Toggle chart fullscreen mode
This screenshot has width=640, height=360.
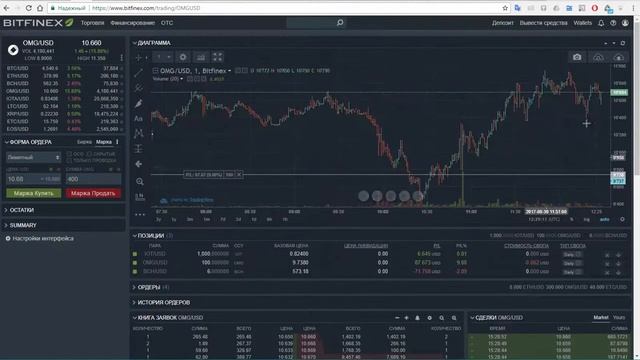tap(218, 57)
